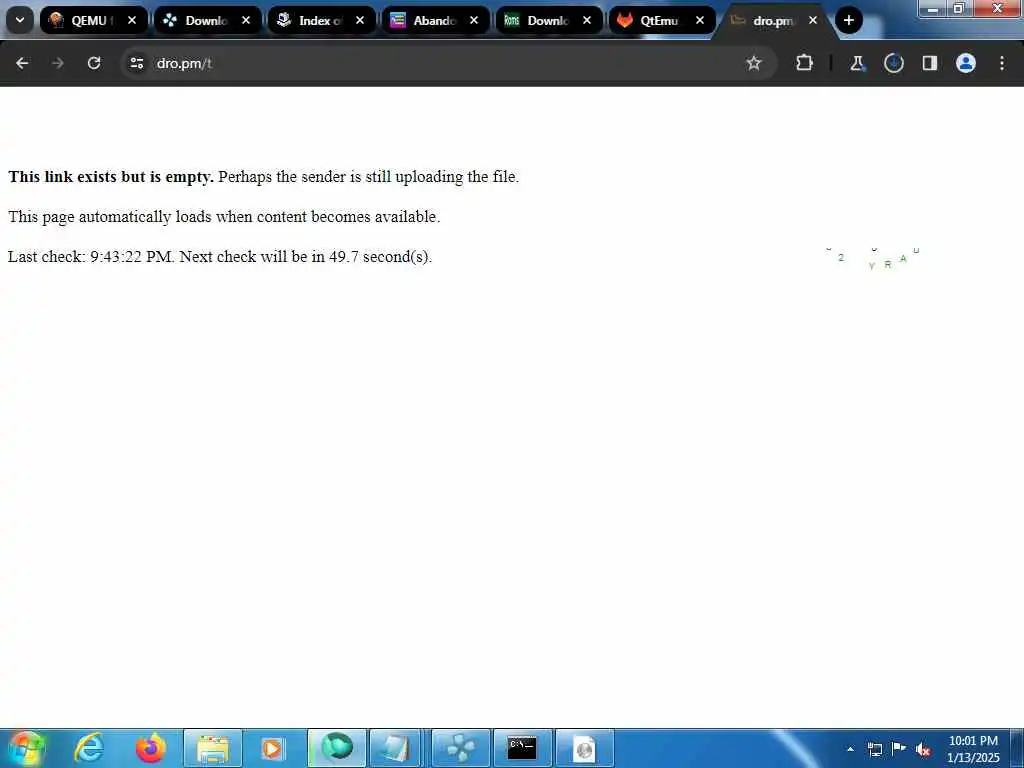Viewport: 1024px width, 768px height.
Task: Close the active dro.pm tab
Action: point(813,20)
